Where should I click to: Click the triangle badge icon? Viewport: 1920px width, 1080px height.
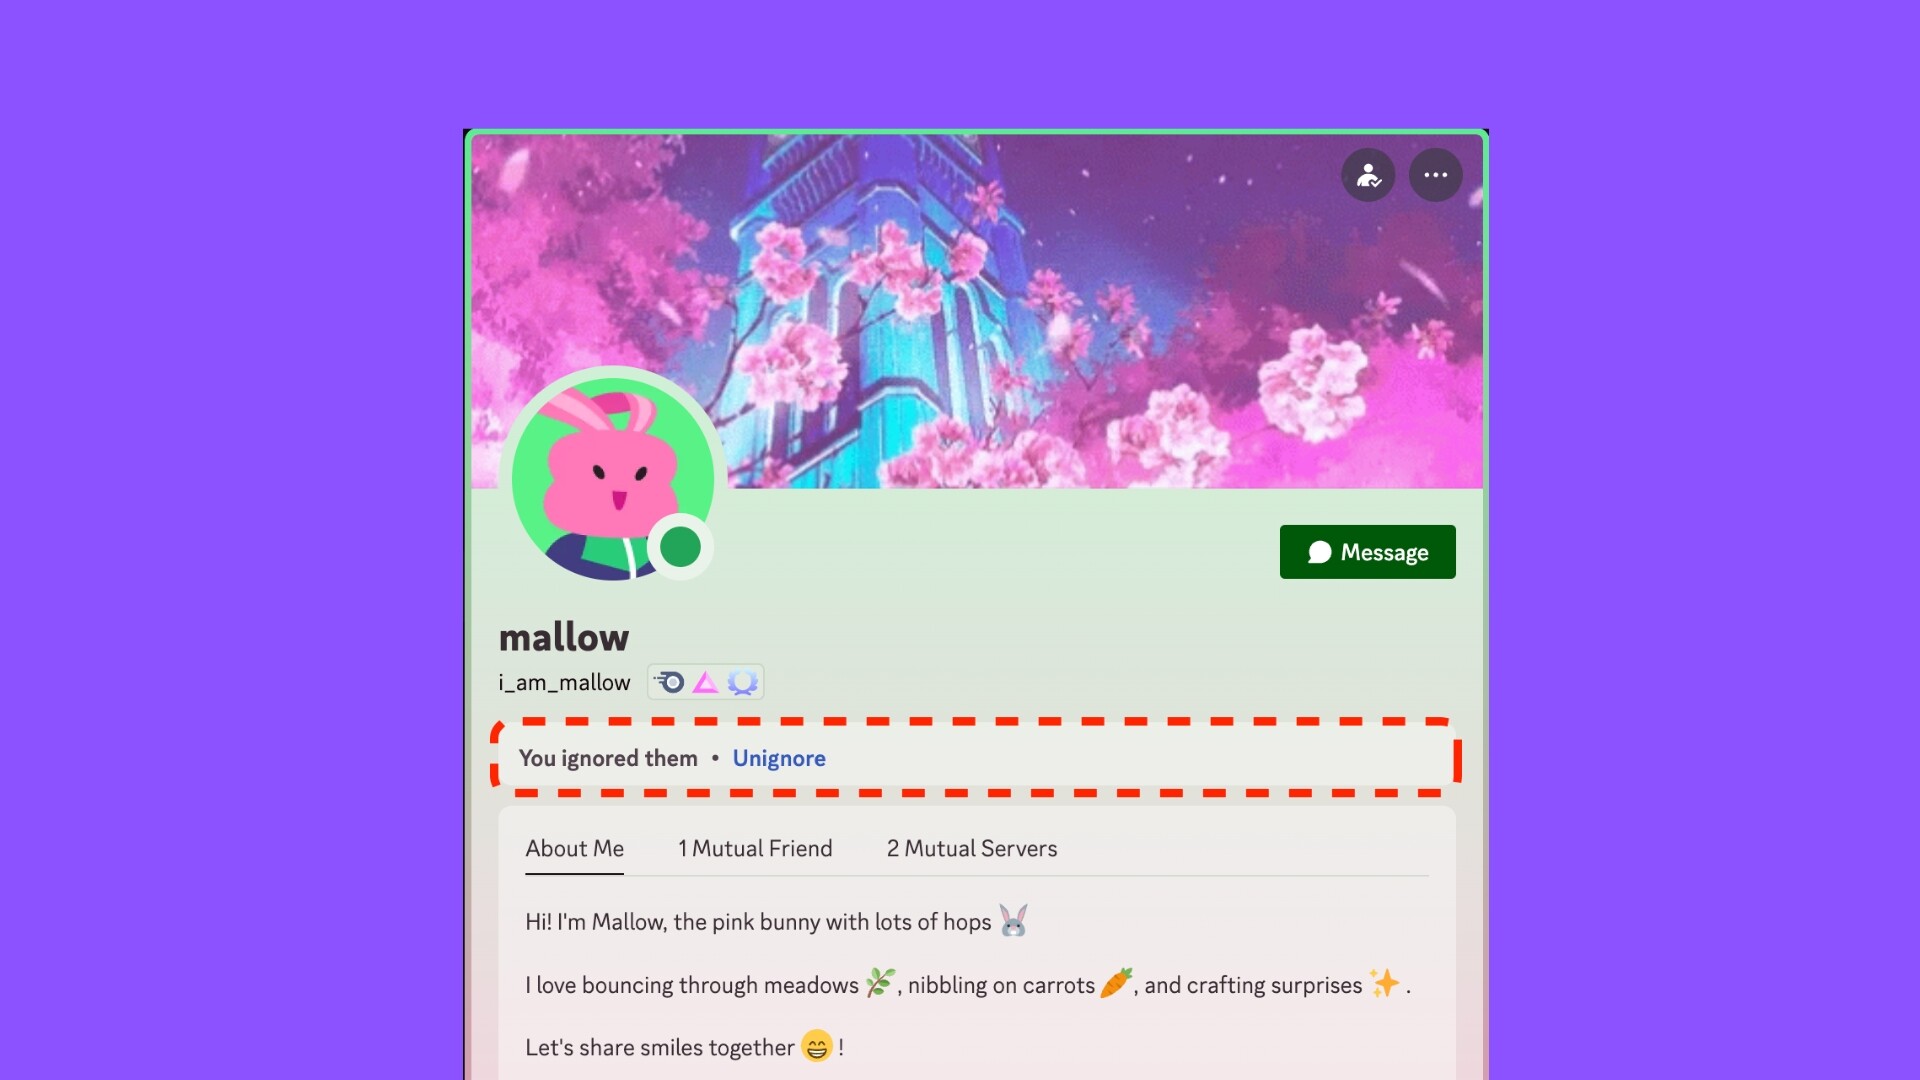coord(705,680)
